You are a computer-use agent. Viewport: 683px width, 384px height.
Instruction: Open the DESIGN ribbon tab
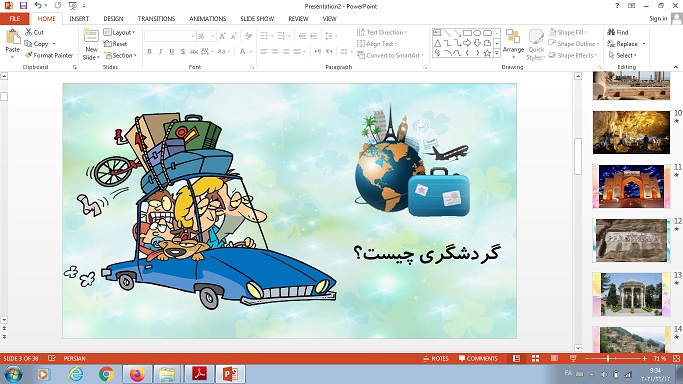click(x=113, y=19)
